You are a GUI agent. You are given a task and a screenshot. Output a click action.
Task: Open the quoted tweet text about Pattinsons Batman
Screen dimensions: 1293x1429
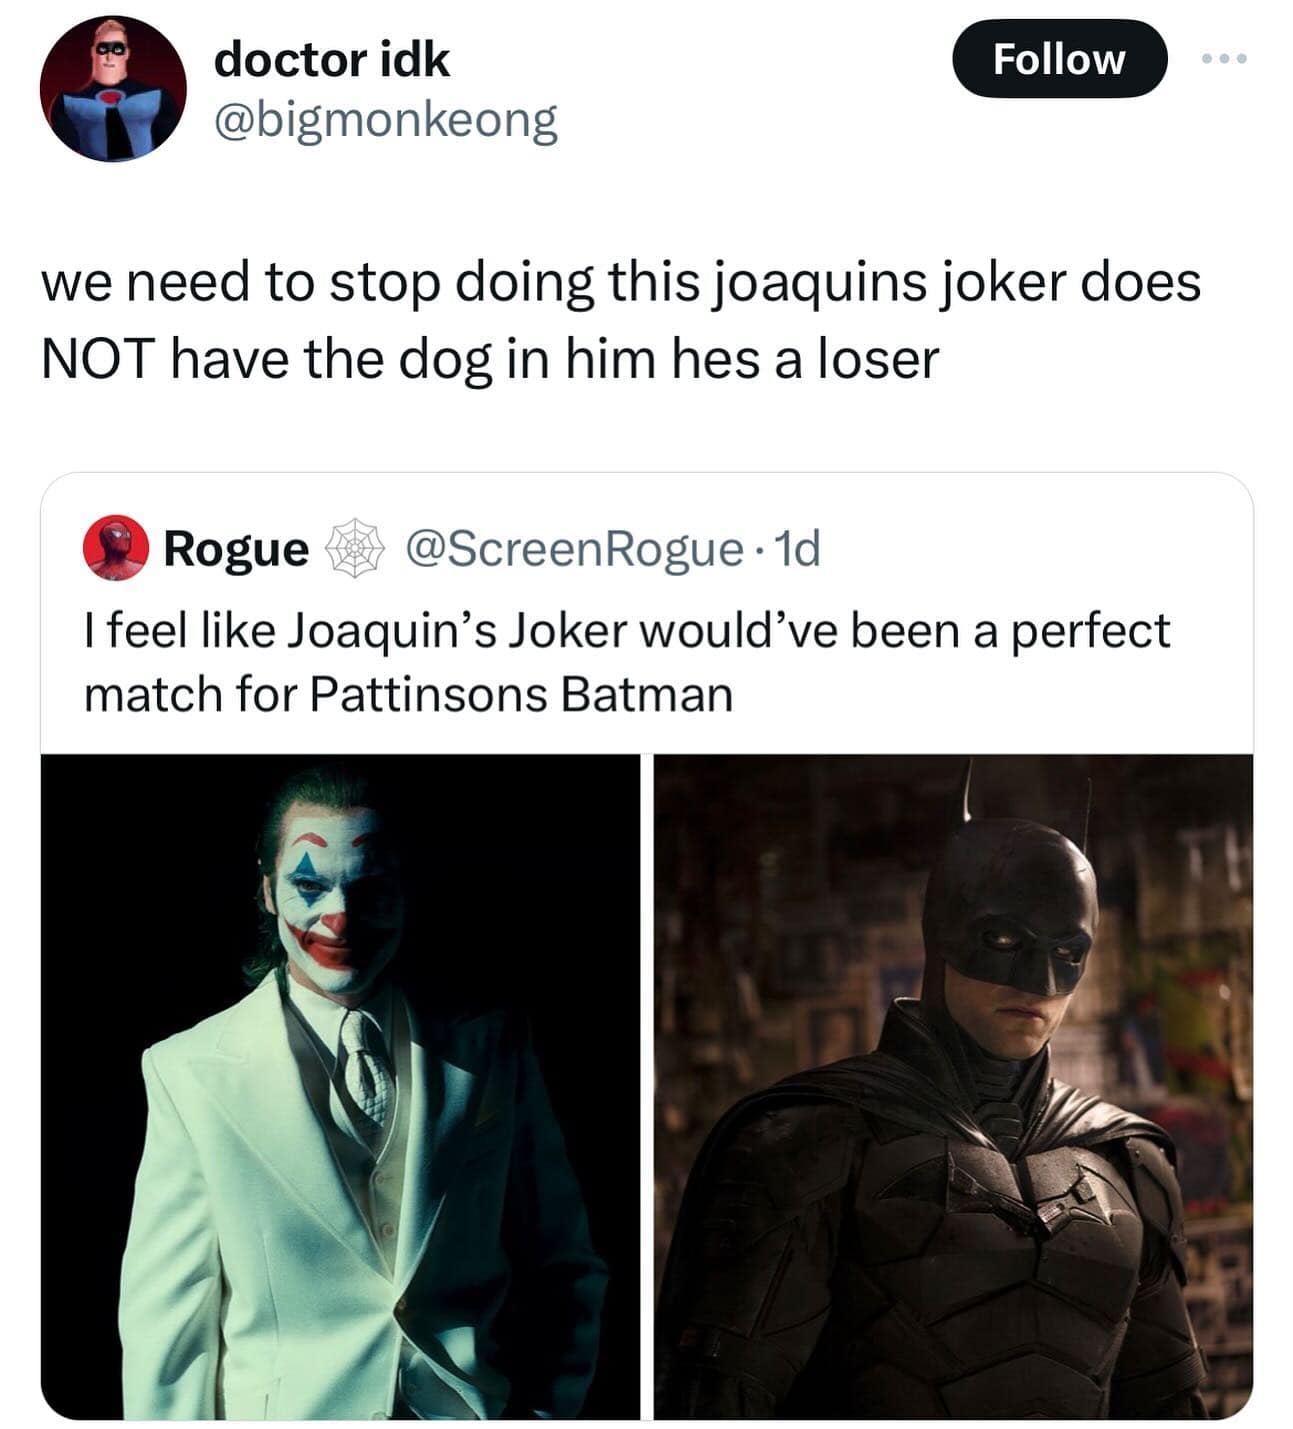[x=626, y=662]
